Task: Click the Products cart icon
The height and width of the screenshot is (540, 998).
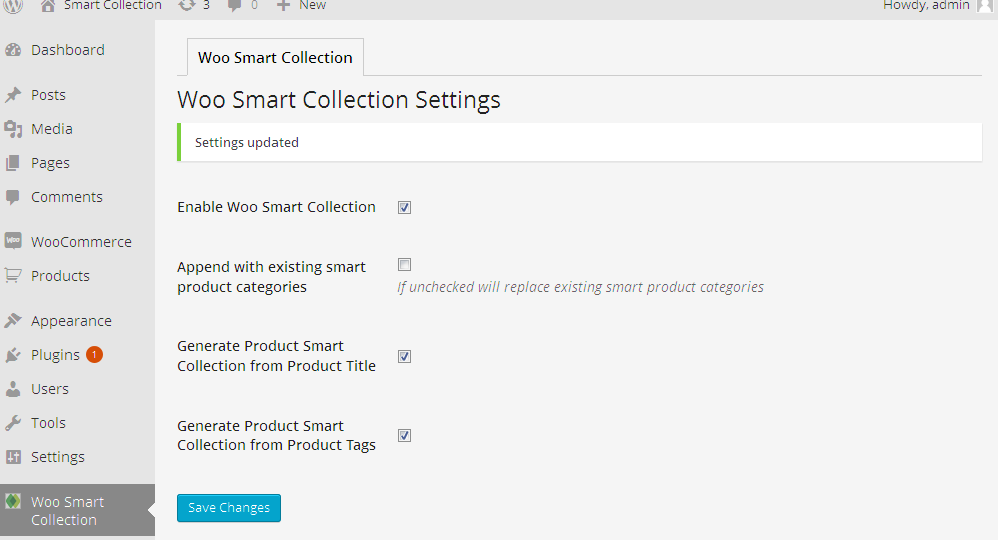Action: [x=13, y=276]
